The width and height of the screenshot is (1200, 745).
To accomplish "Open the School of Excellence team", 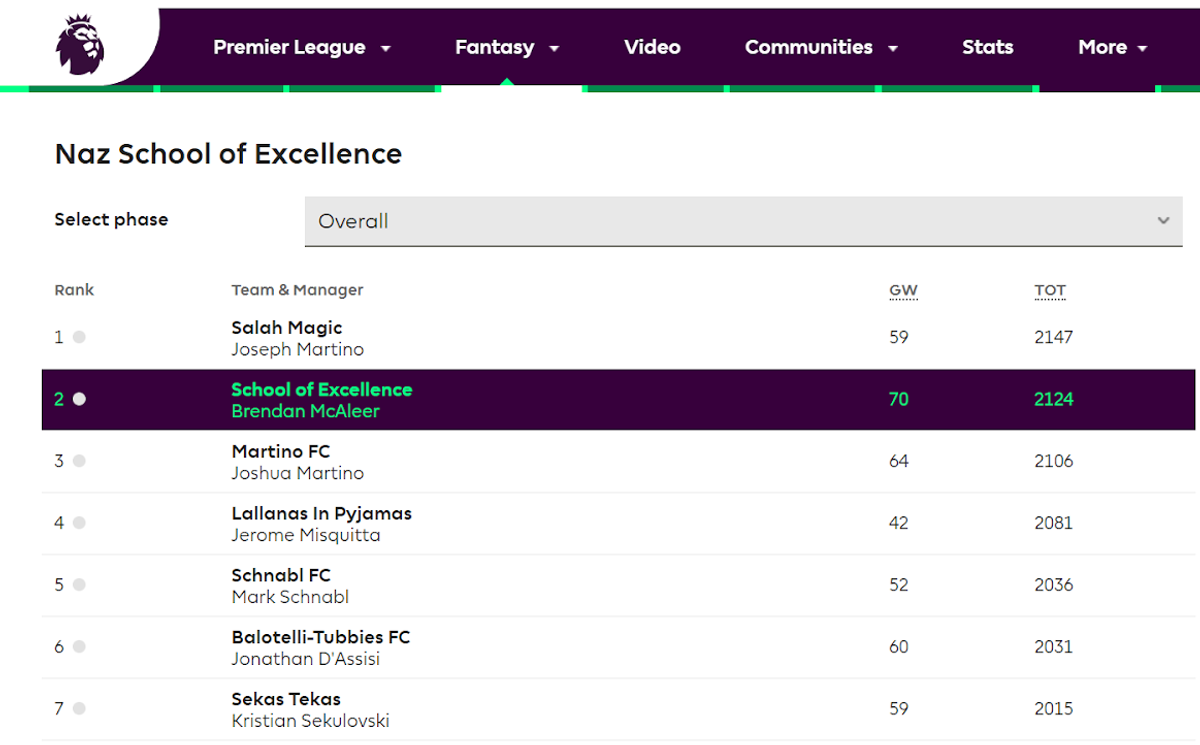I will coord(321,390).
